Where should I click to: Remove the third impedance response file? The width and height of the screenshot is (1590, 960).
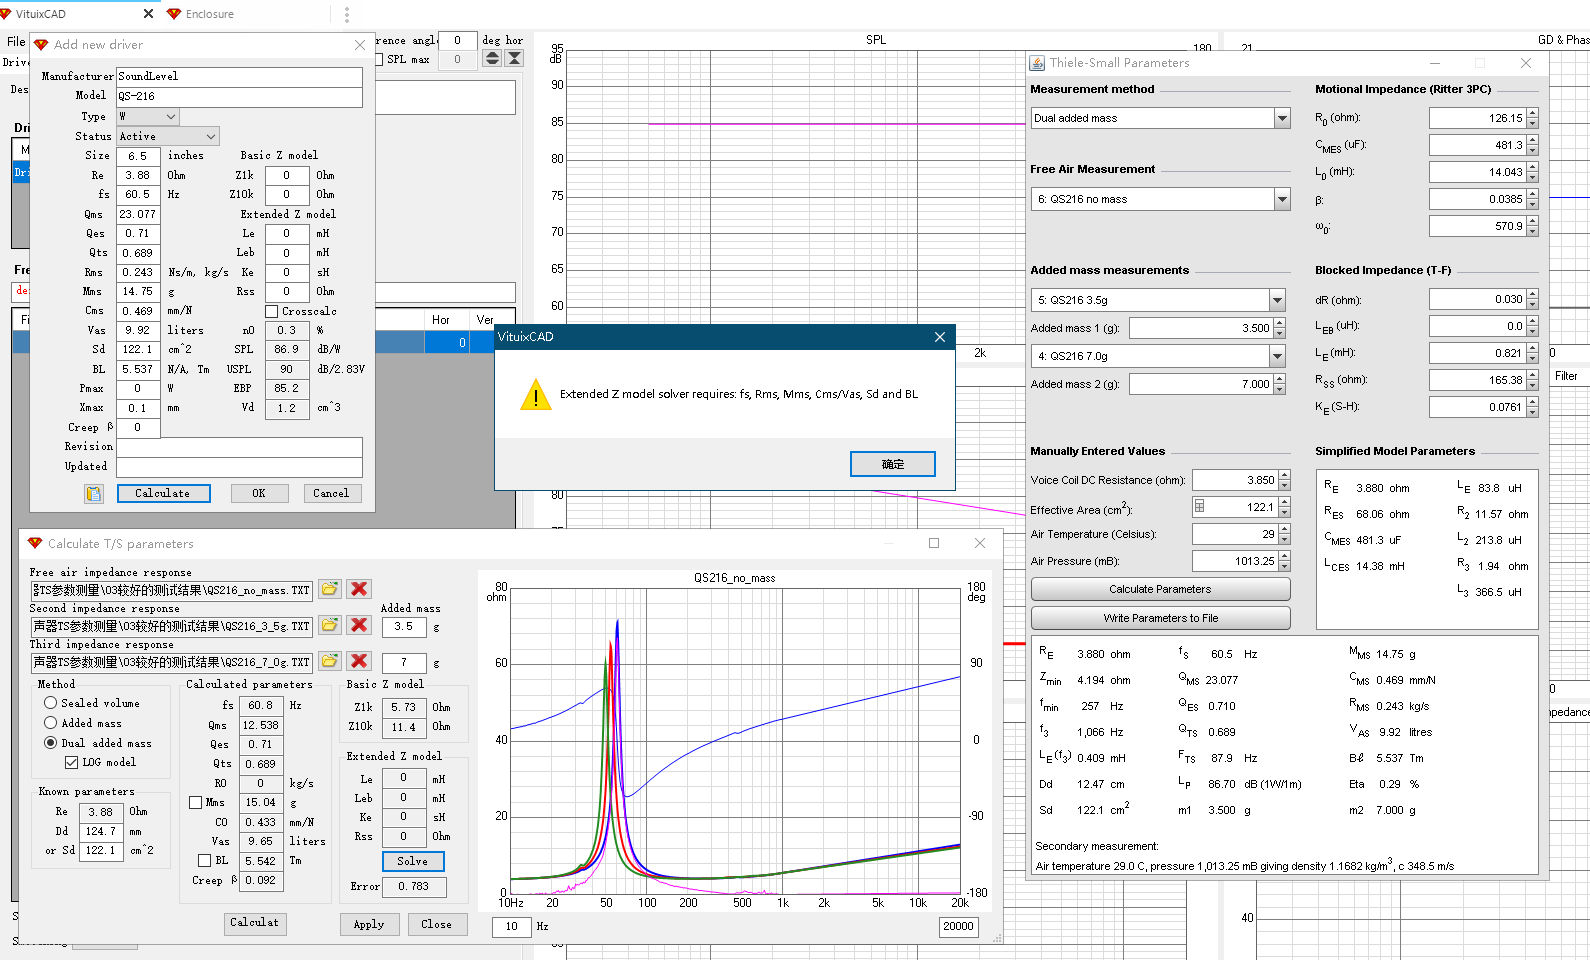click(360, 661)
